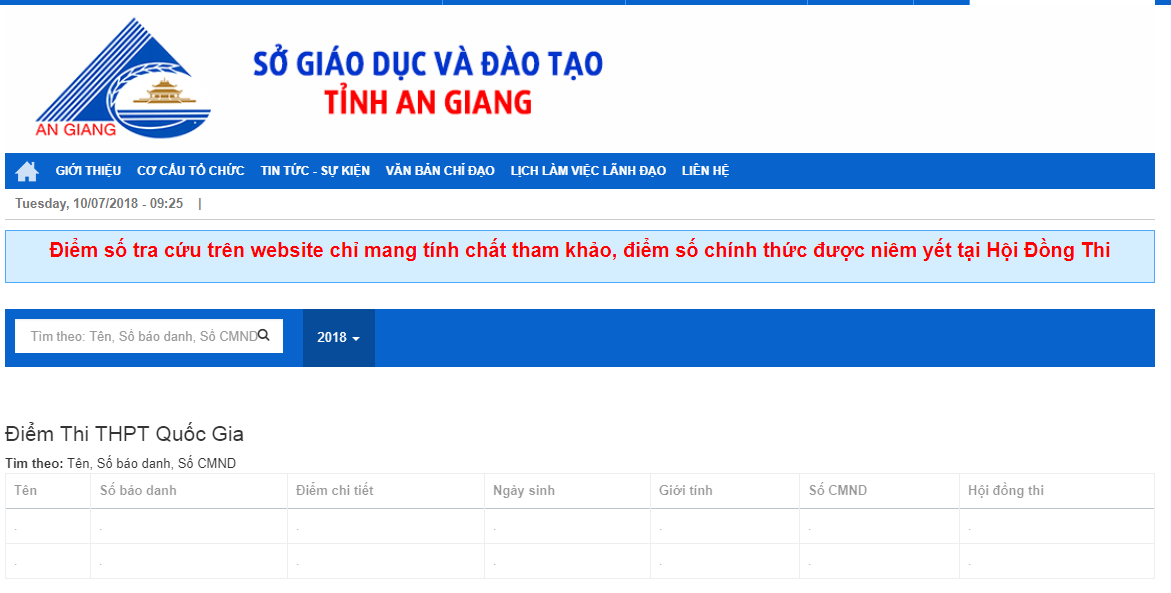Screen dimensions: 1171x593
Task: Click the An Giang logo
Action: pos(123,78)
